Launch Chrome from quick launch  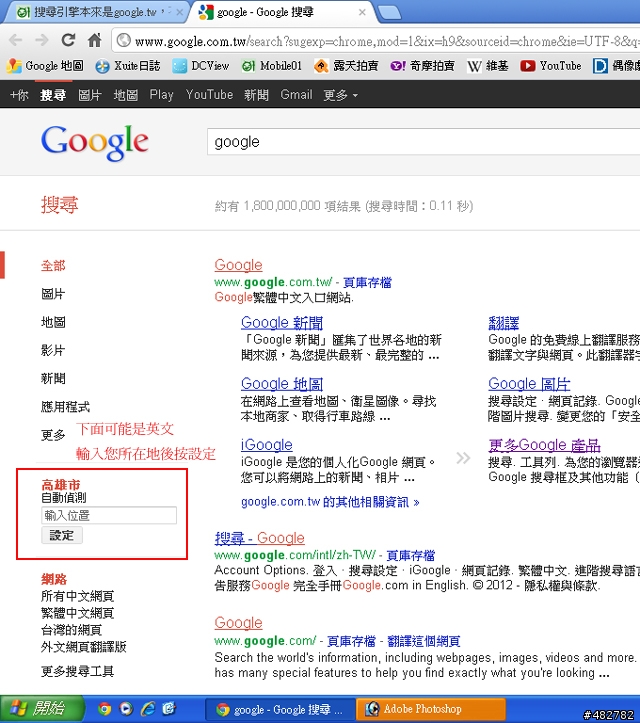click(x=104, y=708)
